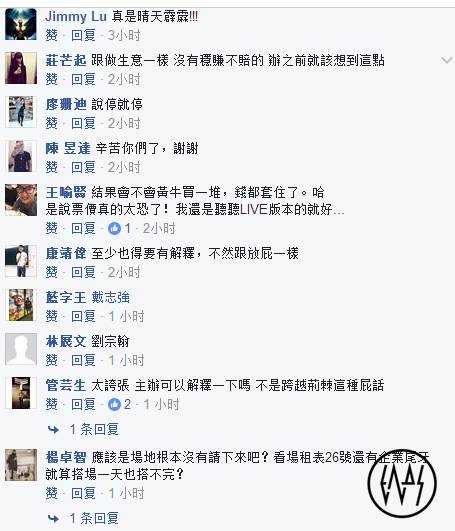Open 藍字王's profile name link
Viewport: 455px width, 531px height.
point(66,297)
